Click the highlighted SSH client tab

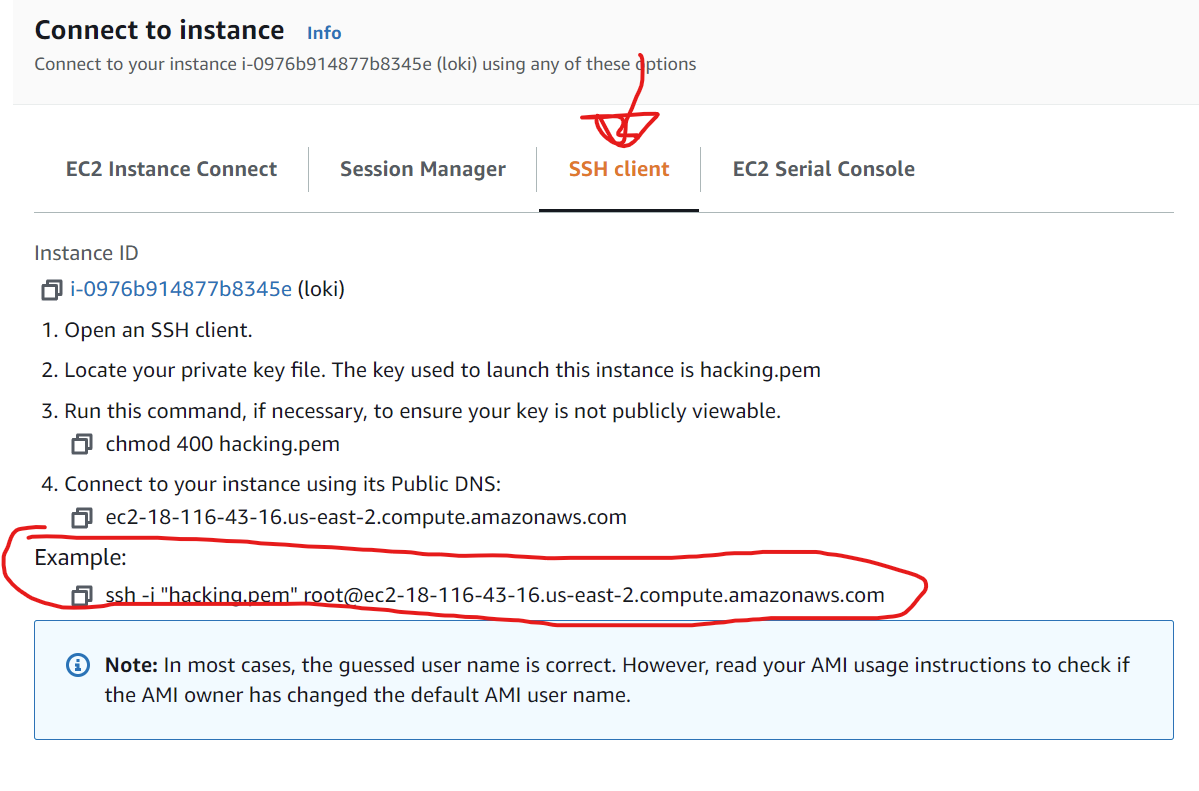tap(618, 168)
